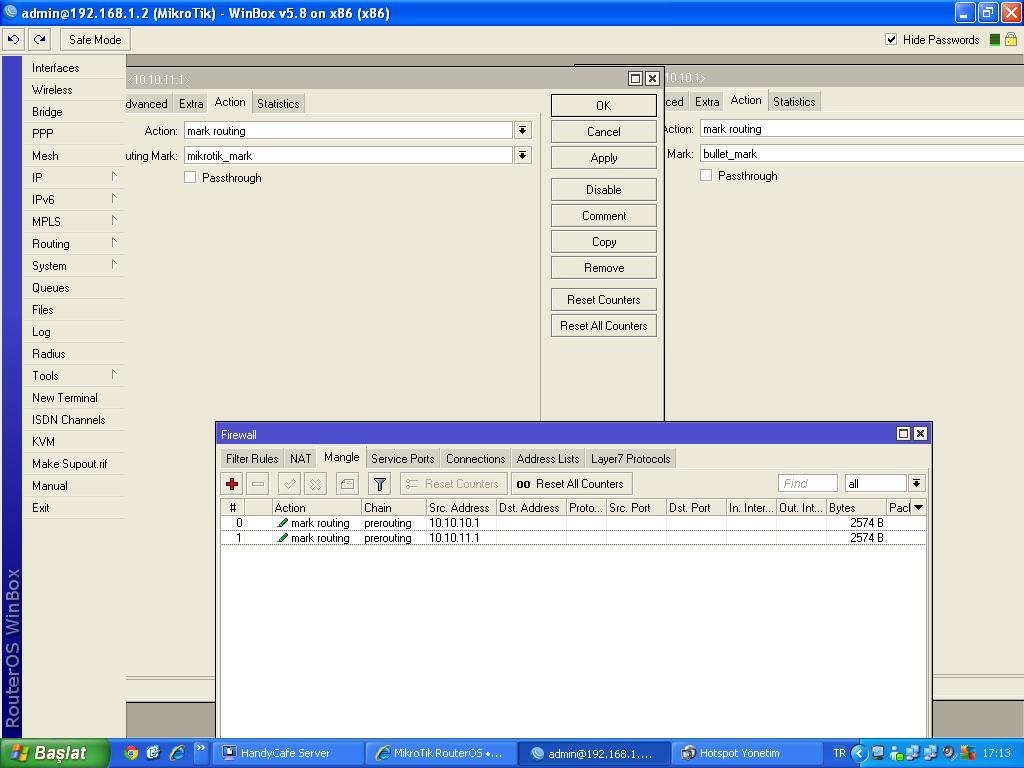
Task: Click the Reset All Counters toolbar button
Action: pos(571,484)
